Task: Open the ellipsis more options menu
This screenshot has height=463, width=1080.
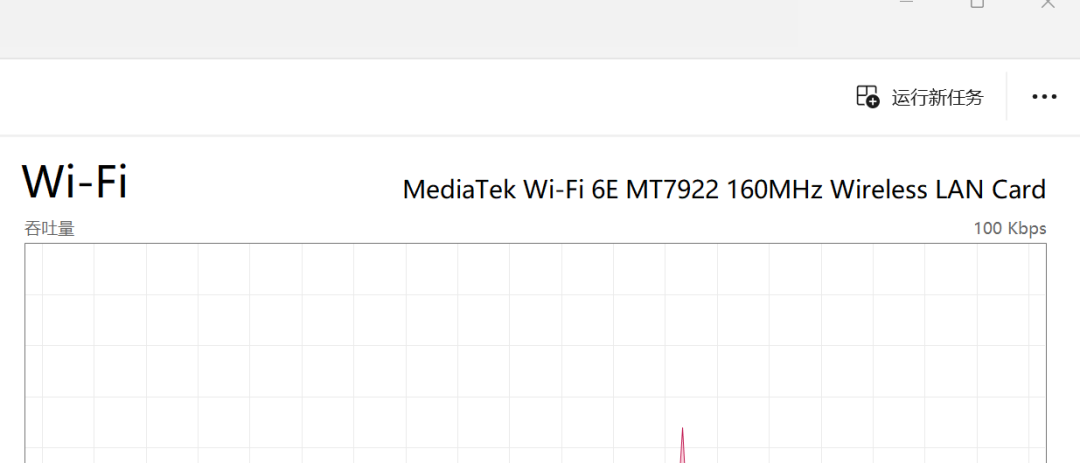Action: click(1044, 96)
